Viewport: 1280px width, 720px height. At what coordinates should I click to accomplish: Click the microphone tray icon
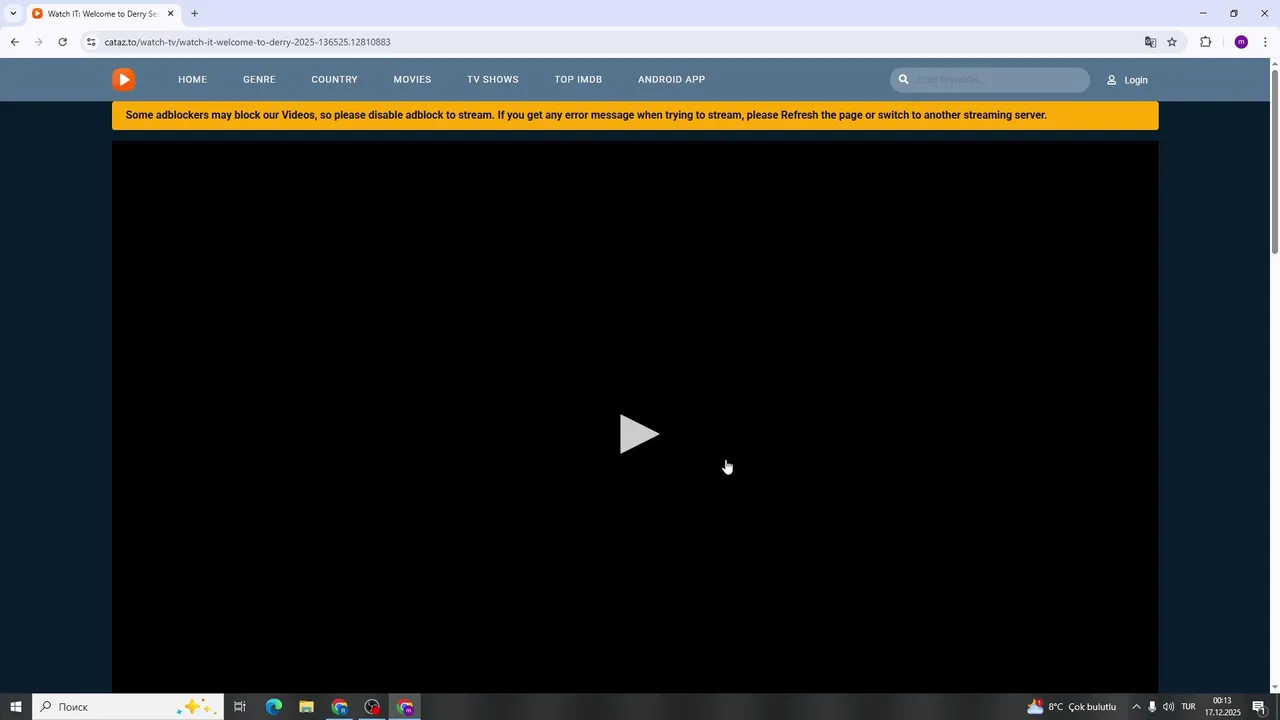(x=1152, y=707)
